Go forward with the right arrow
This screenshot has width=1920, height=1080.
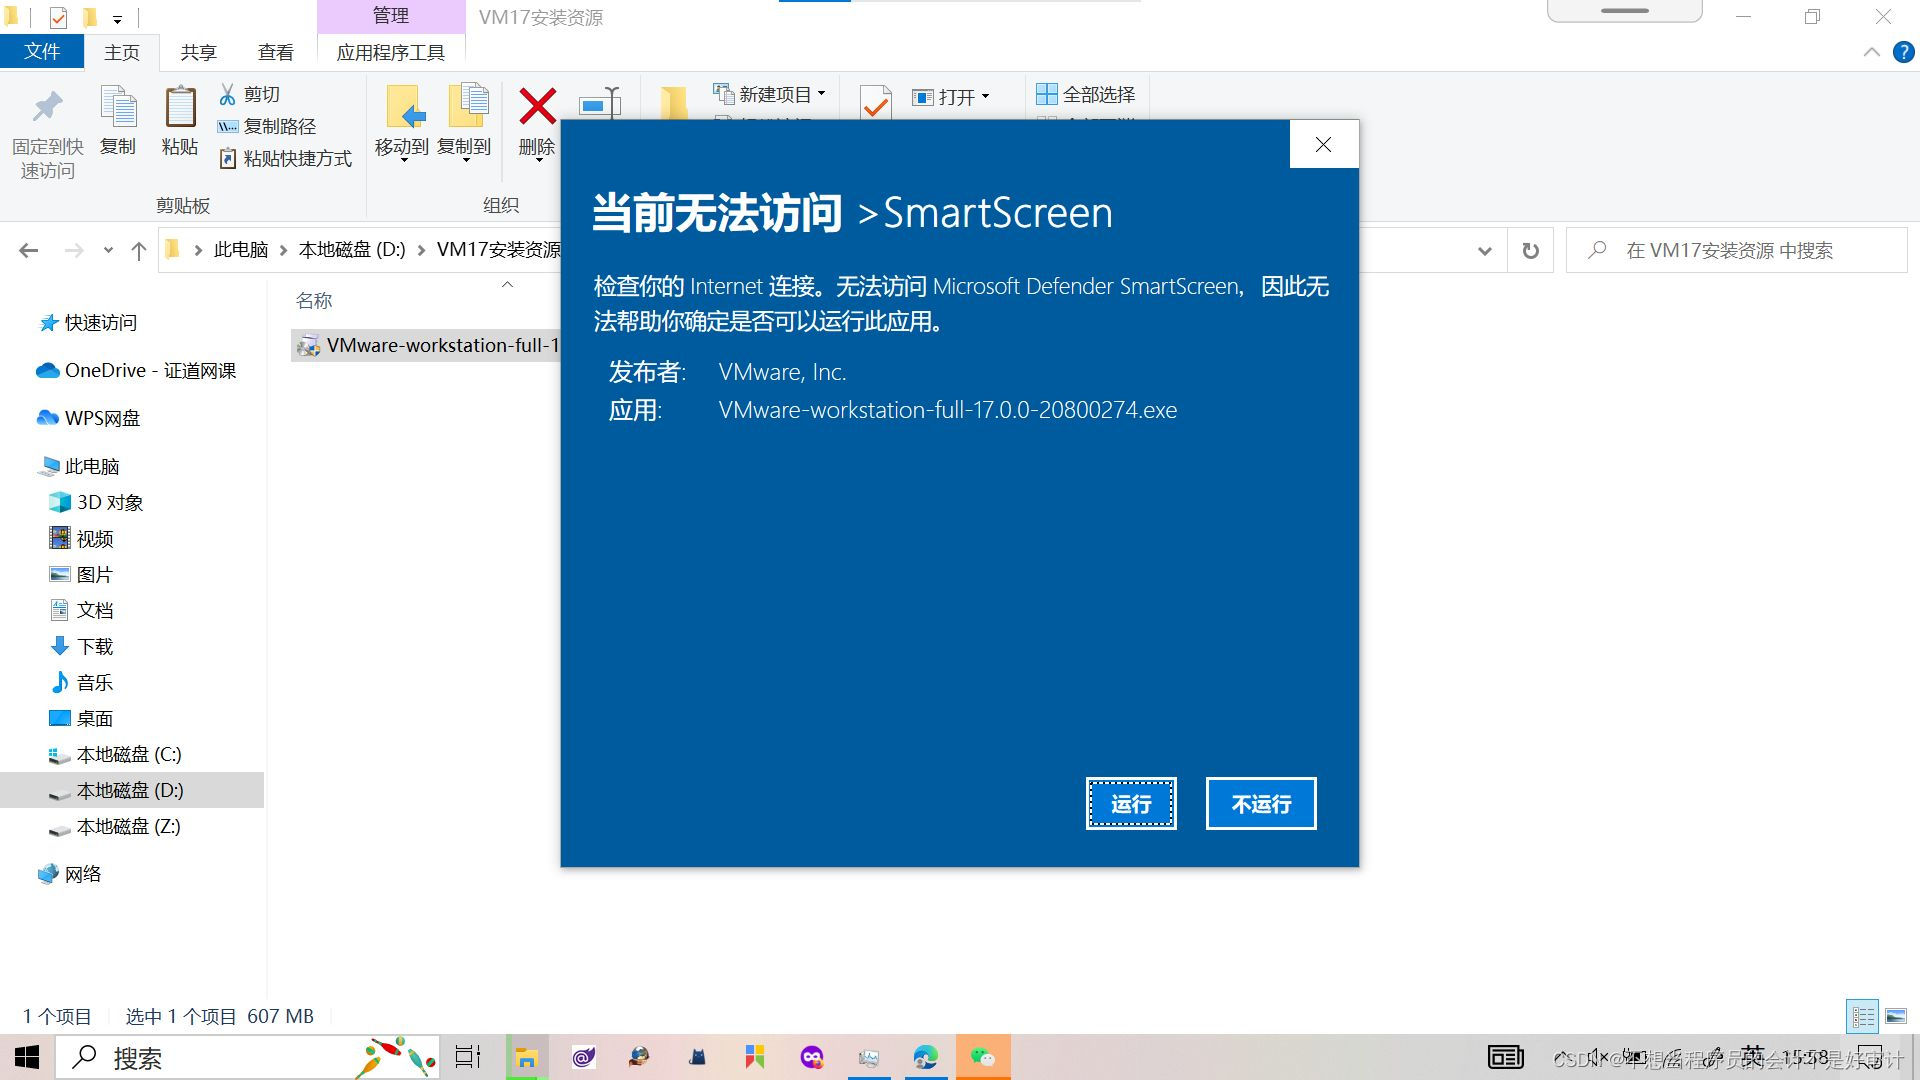coord(74,250)
